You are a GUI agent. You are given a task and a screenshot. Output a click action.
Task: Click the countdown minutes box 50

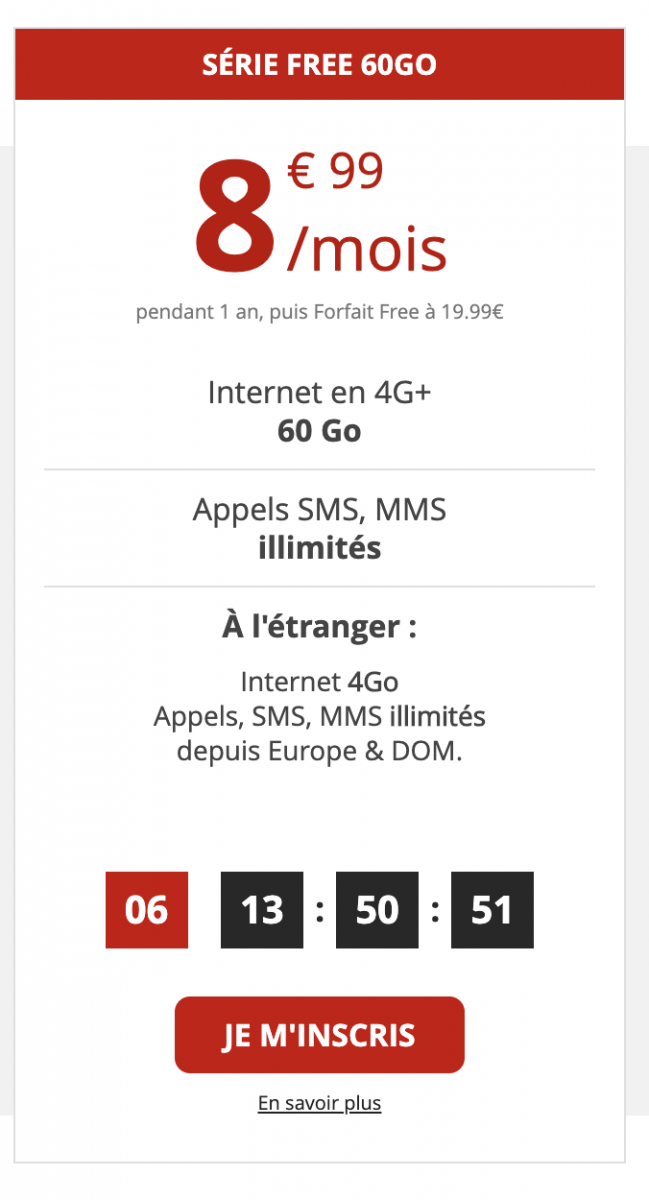click(x=377, y=910)
